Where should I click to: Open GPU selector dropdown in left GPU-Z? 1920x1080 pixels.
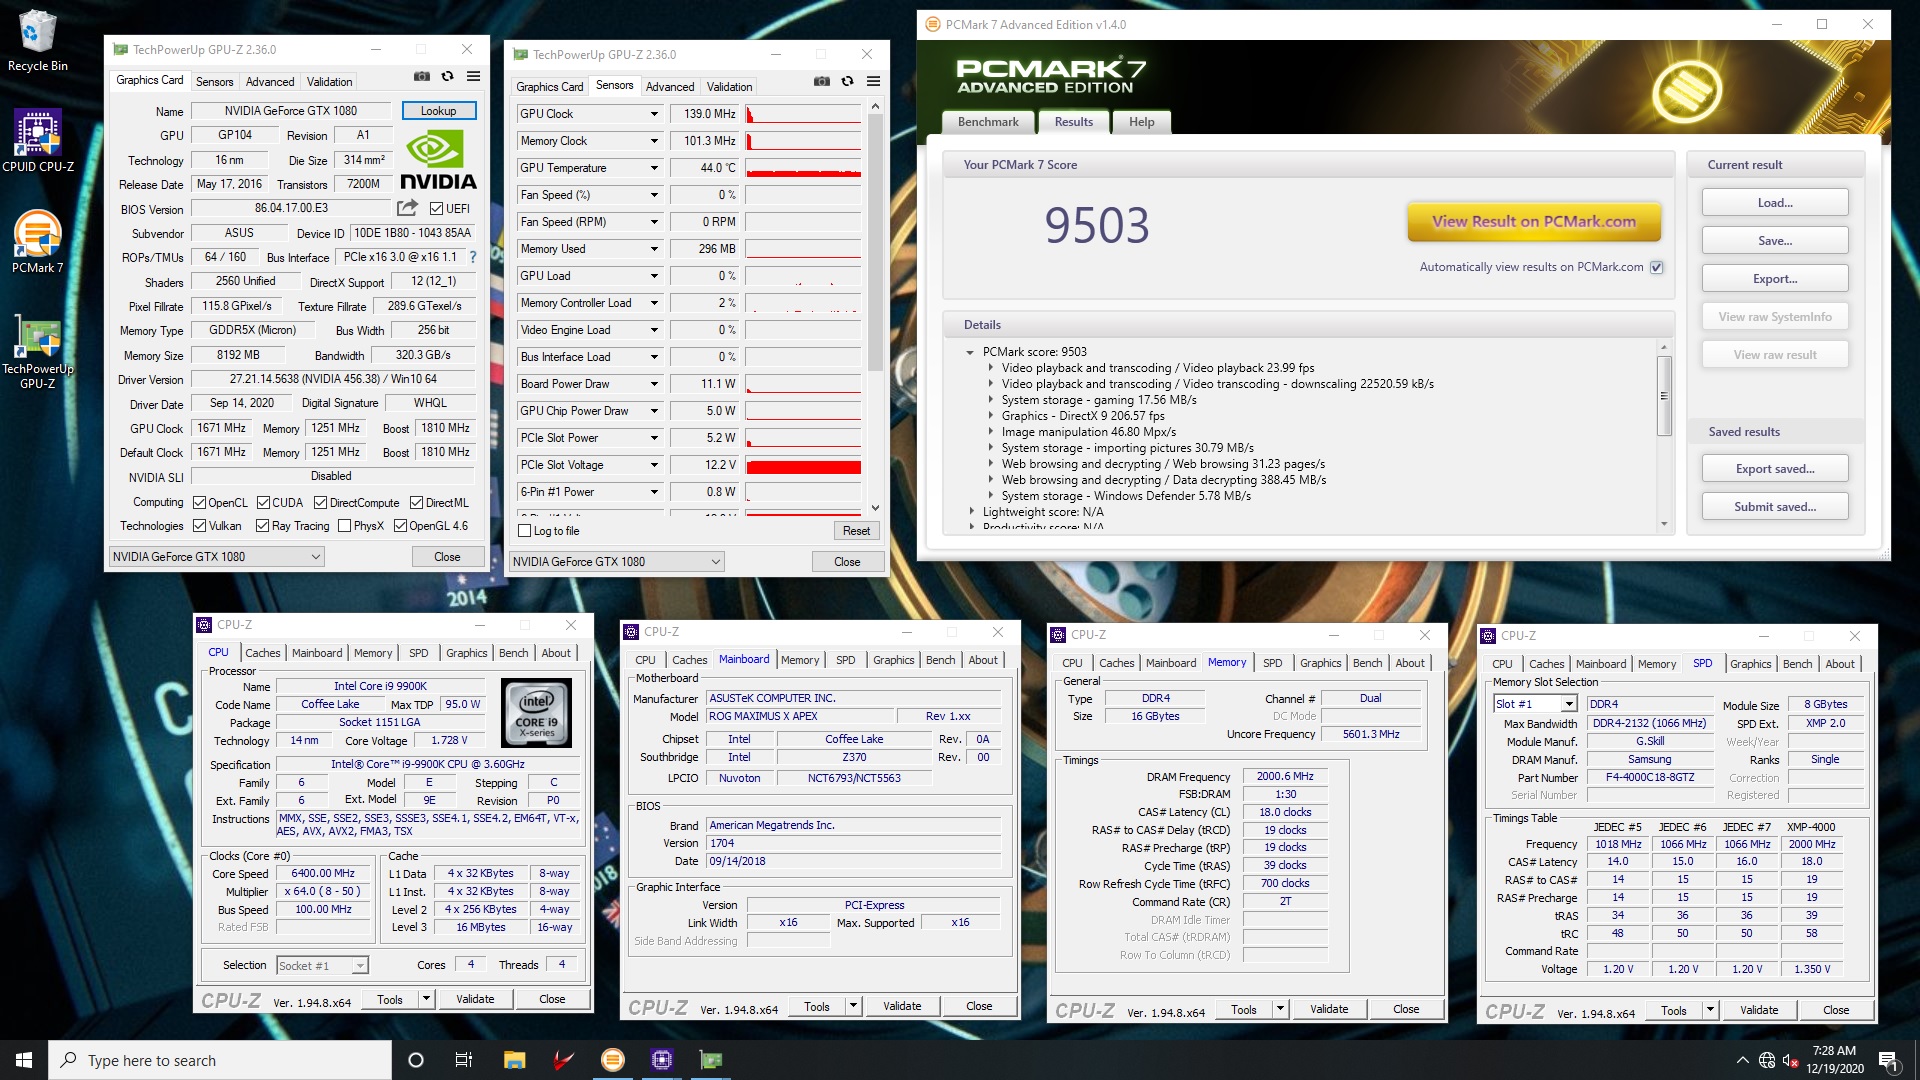click(216, 557)
